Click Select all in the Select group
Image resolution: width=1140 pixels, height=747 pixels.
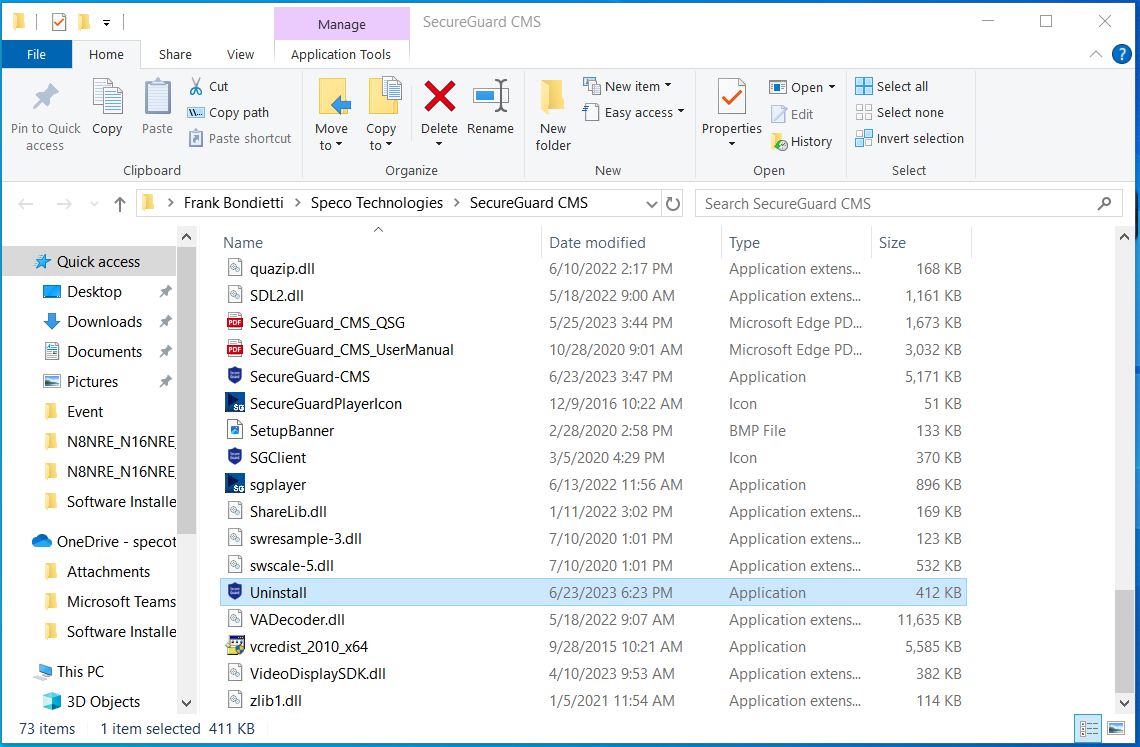coord(898,86)
